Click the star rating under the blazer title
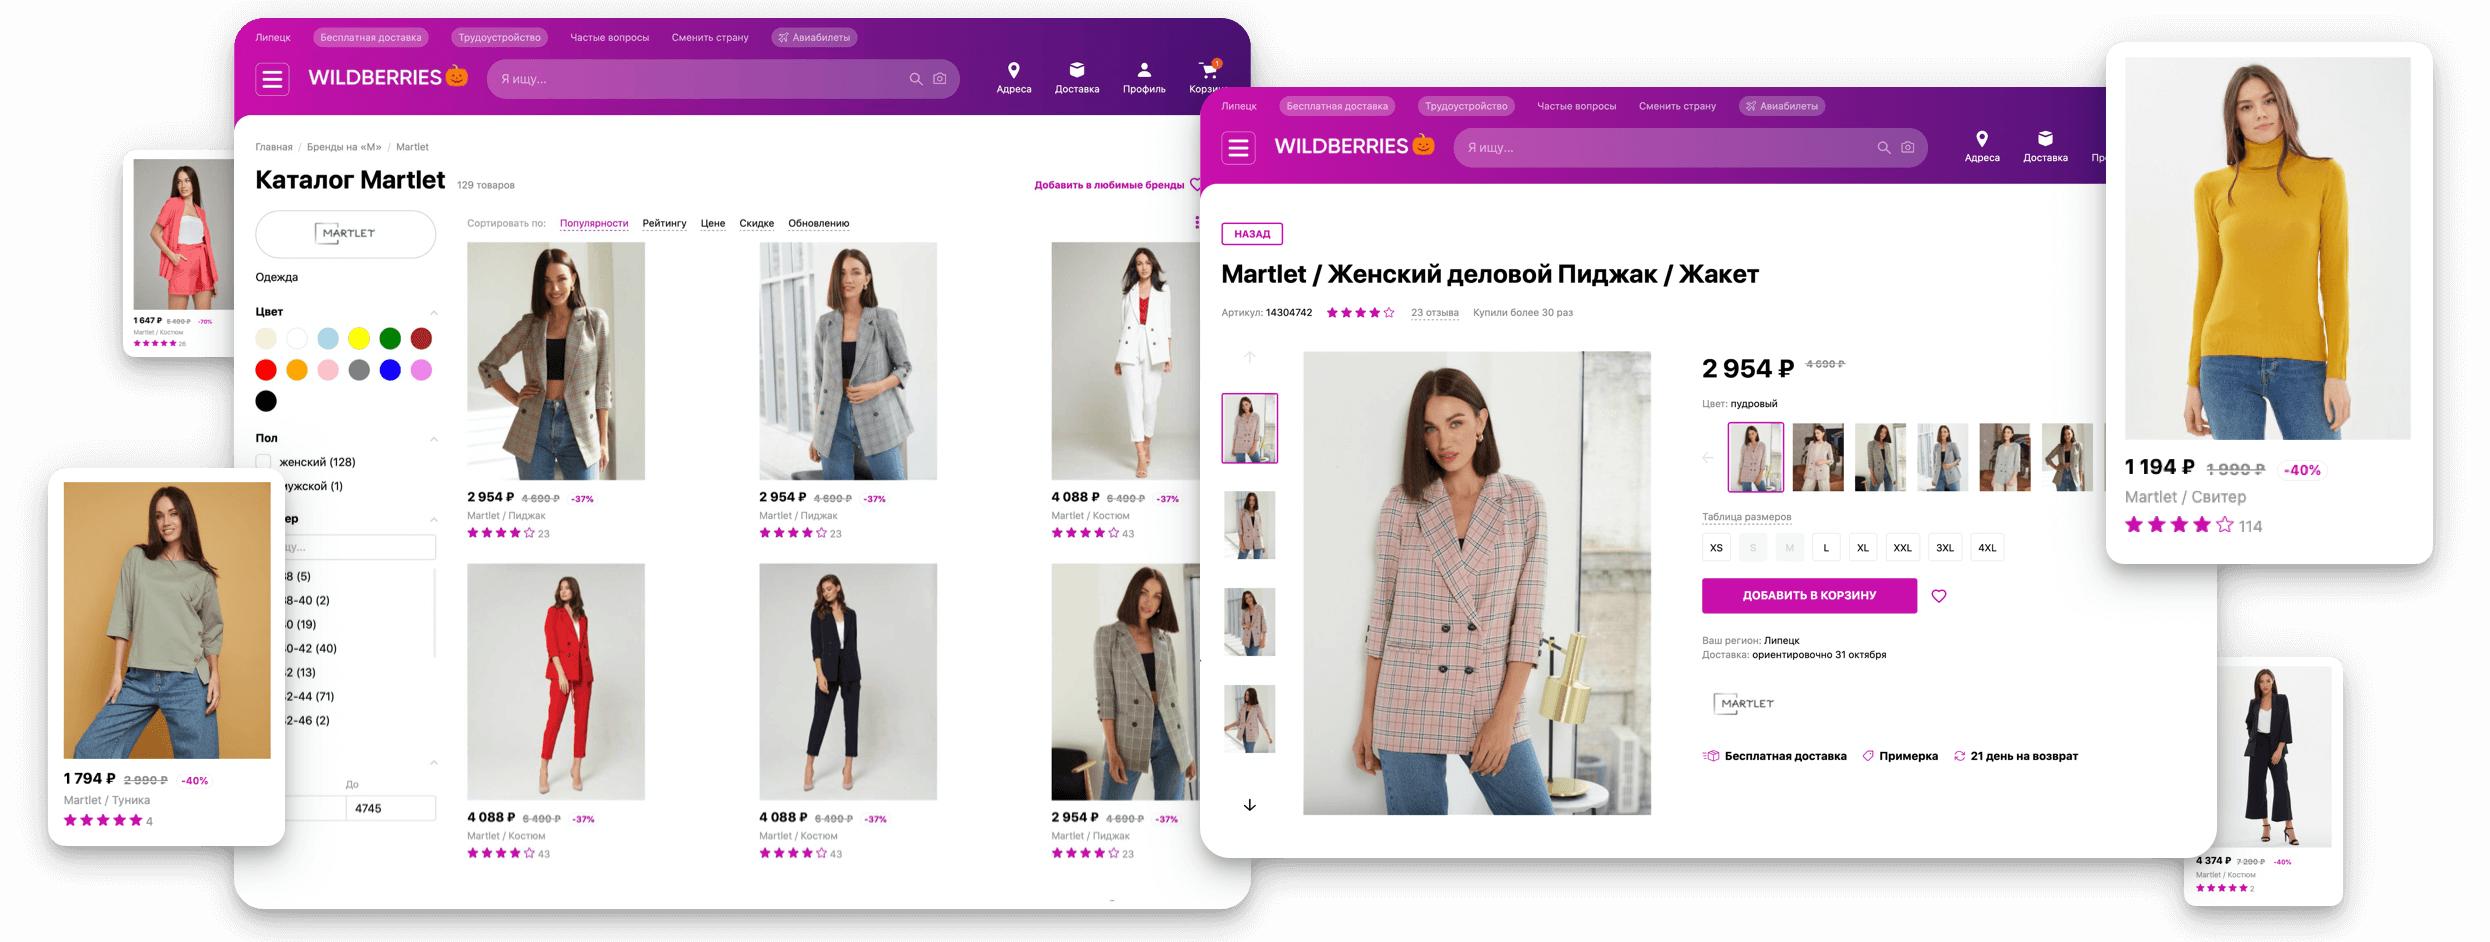The width and height of the screenshot is (2490, 942). (x=1360, y=313)
